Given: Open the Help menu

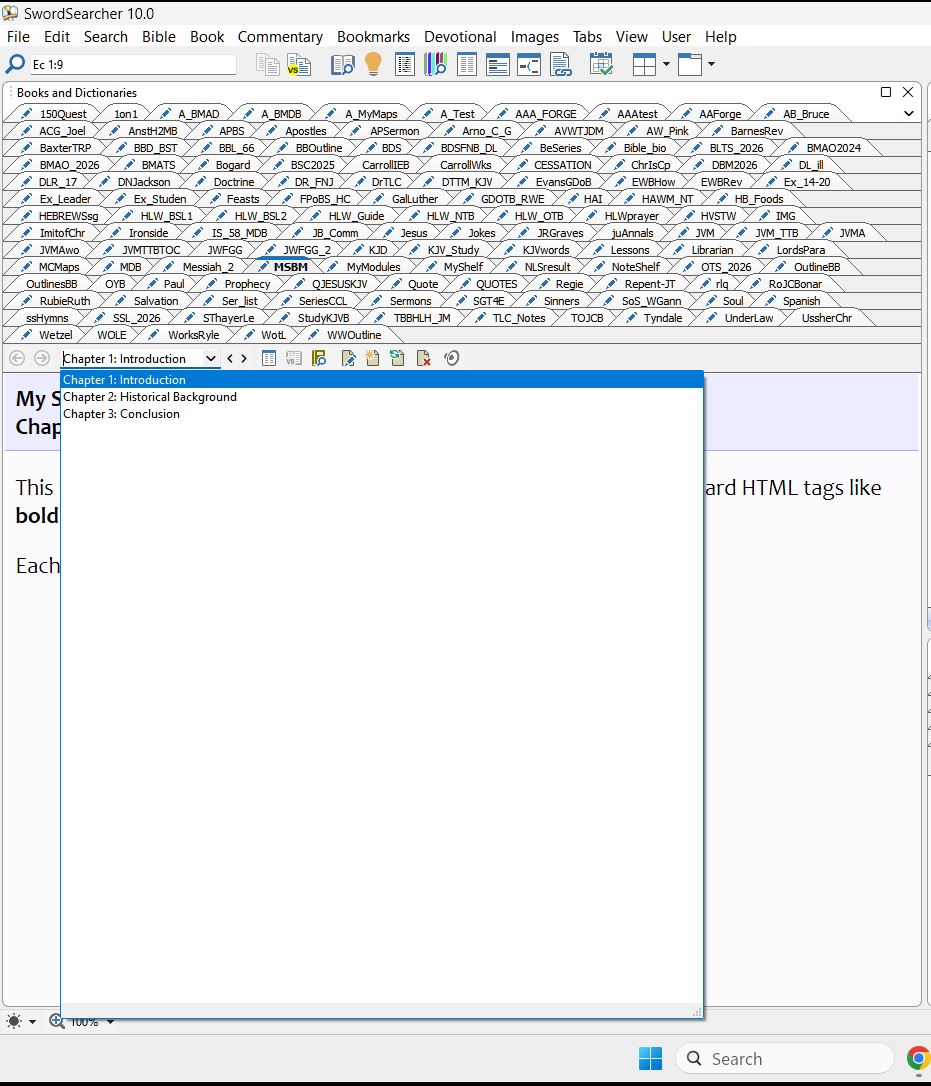Looking at the screenshot, I should (x=720, y=37).
